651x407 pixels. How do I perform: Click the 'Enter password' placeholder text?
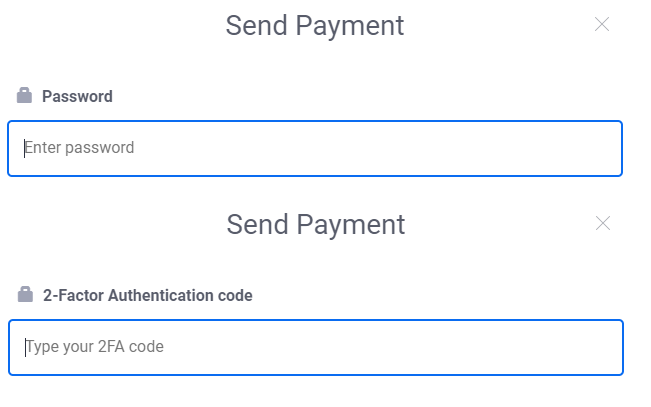click(80, 148)
